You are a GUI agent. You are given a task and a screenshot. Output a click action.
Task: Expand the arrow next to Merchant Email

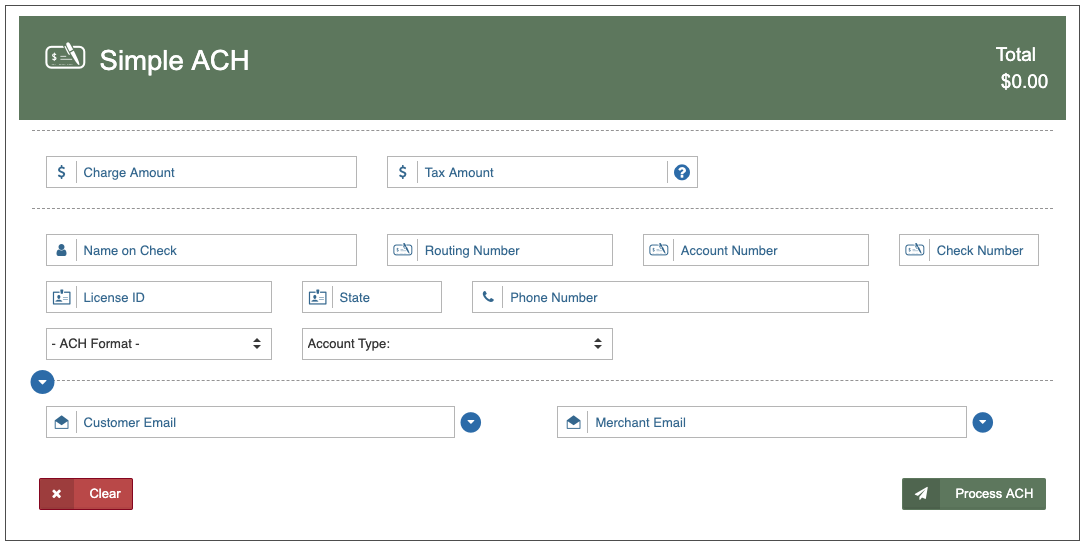(x=983, y=422)
